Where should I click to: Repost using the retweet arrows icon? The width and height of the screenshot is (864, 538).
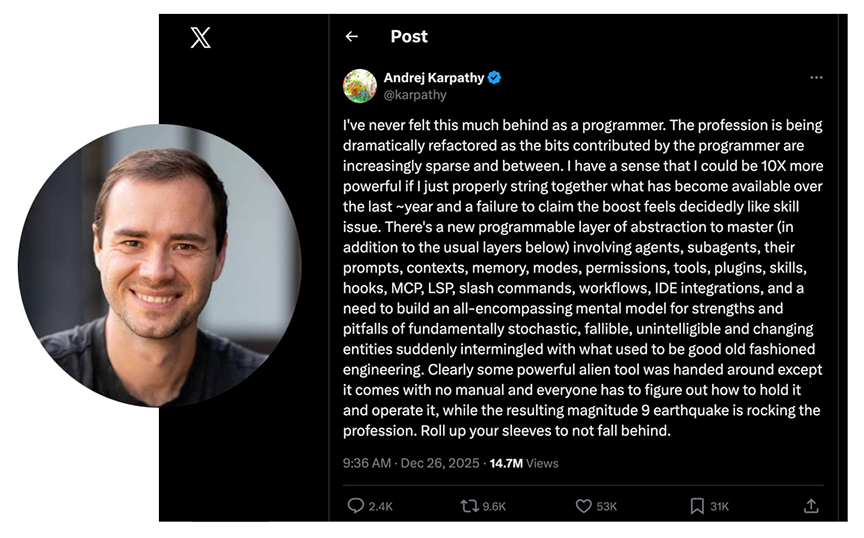[468, 506]
